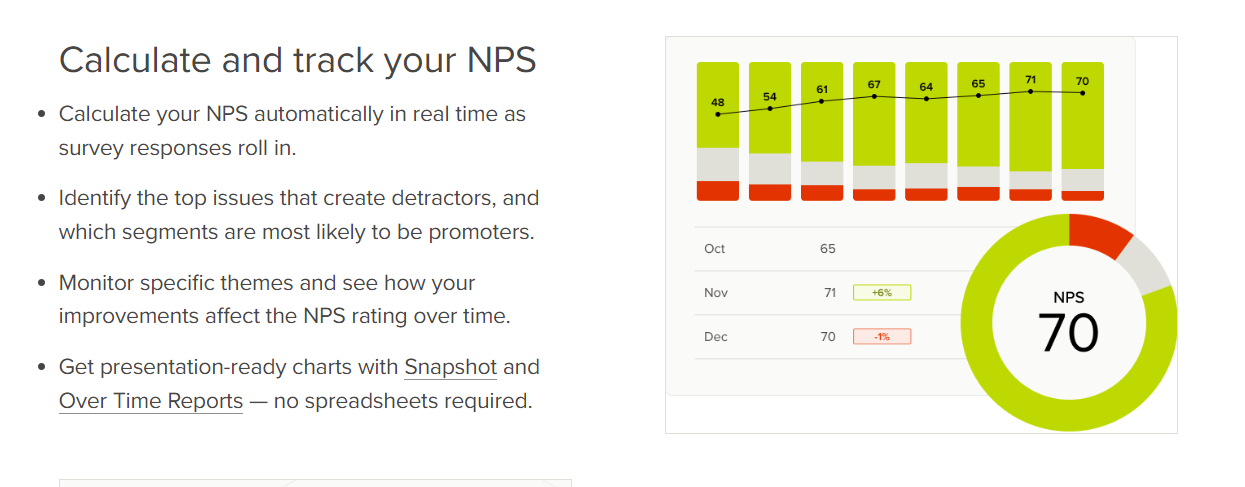
Task: Open the Snapshot link
Action: coord(450,367)
